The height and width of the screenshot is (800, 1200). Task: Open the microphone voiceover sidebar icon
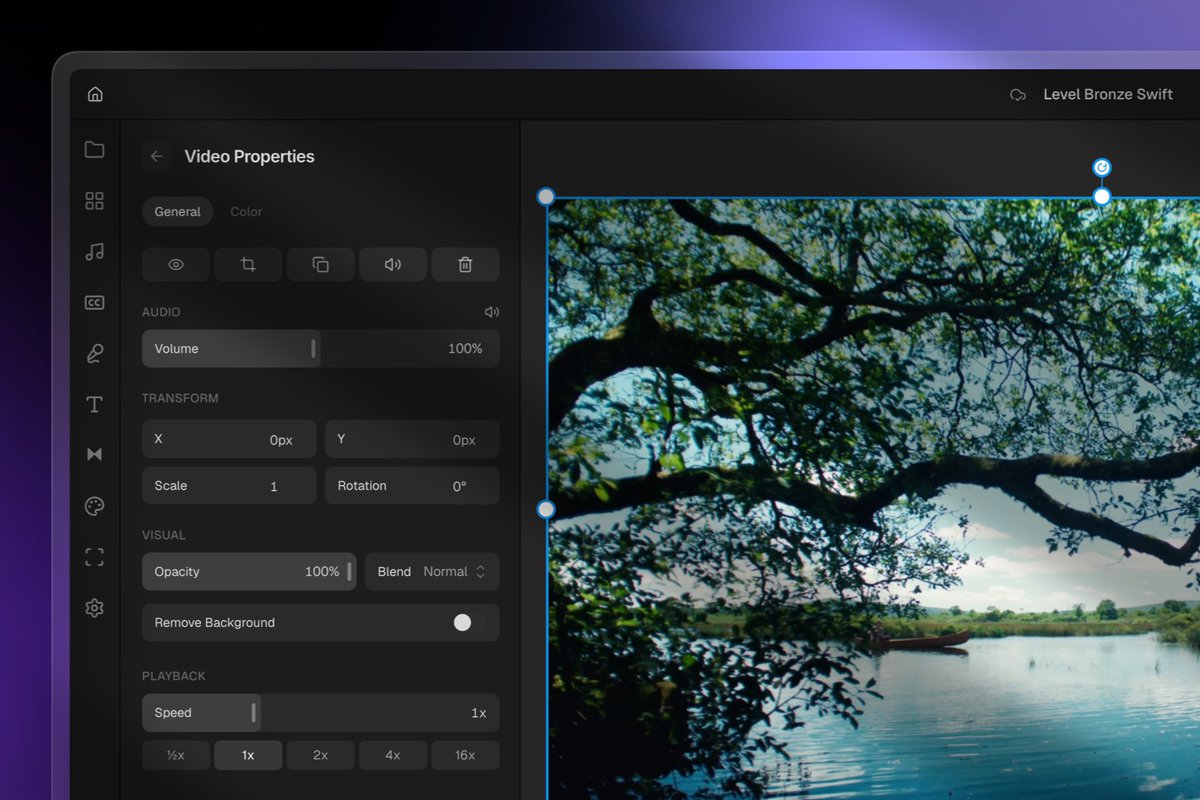pyautogui.click(x=94, y=354)
